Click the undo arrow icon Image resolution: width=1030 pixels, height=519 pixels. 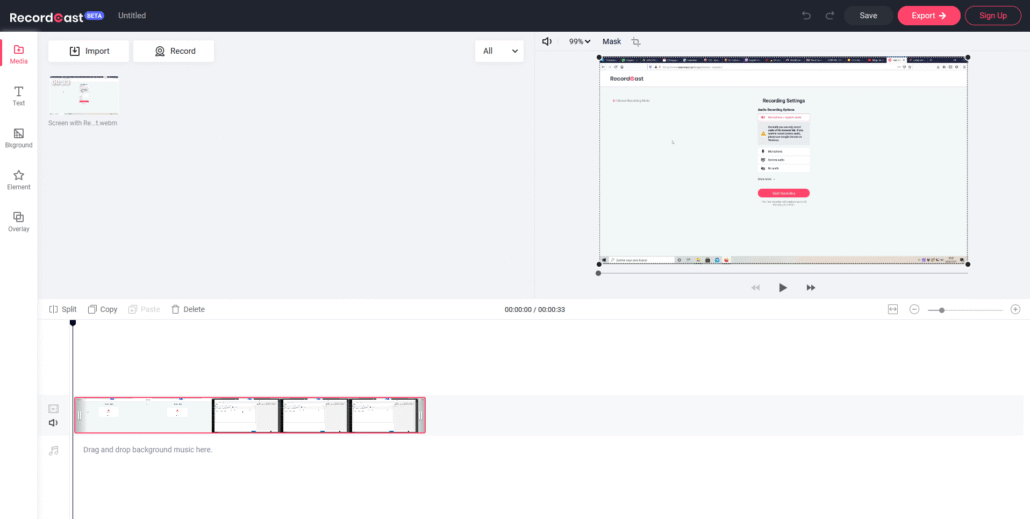pyautogui.click(x=807, y=15)
